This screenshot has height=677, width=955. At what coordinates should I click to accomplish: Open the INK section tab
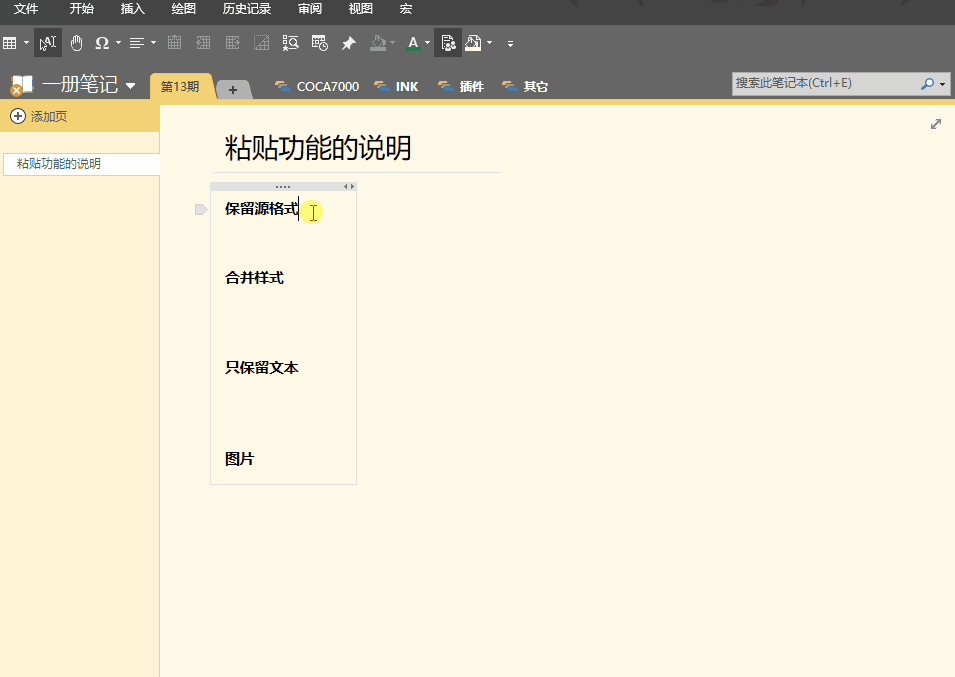tap(396, 87)
